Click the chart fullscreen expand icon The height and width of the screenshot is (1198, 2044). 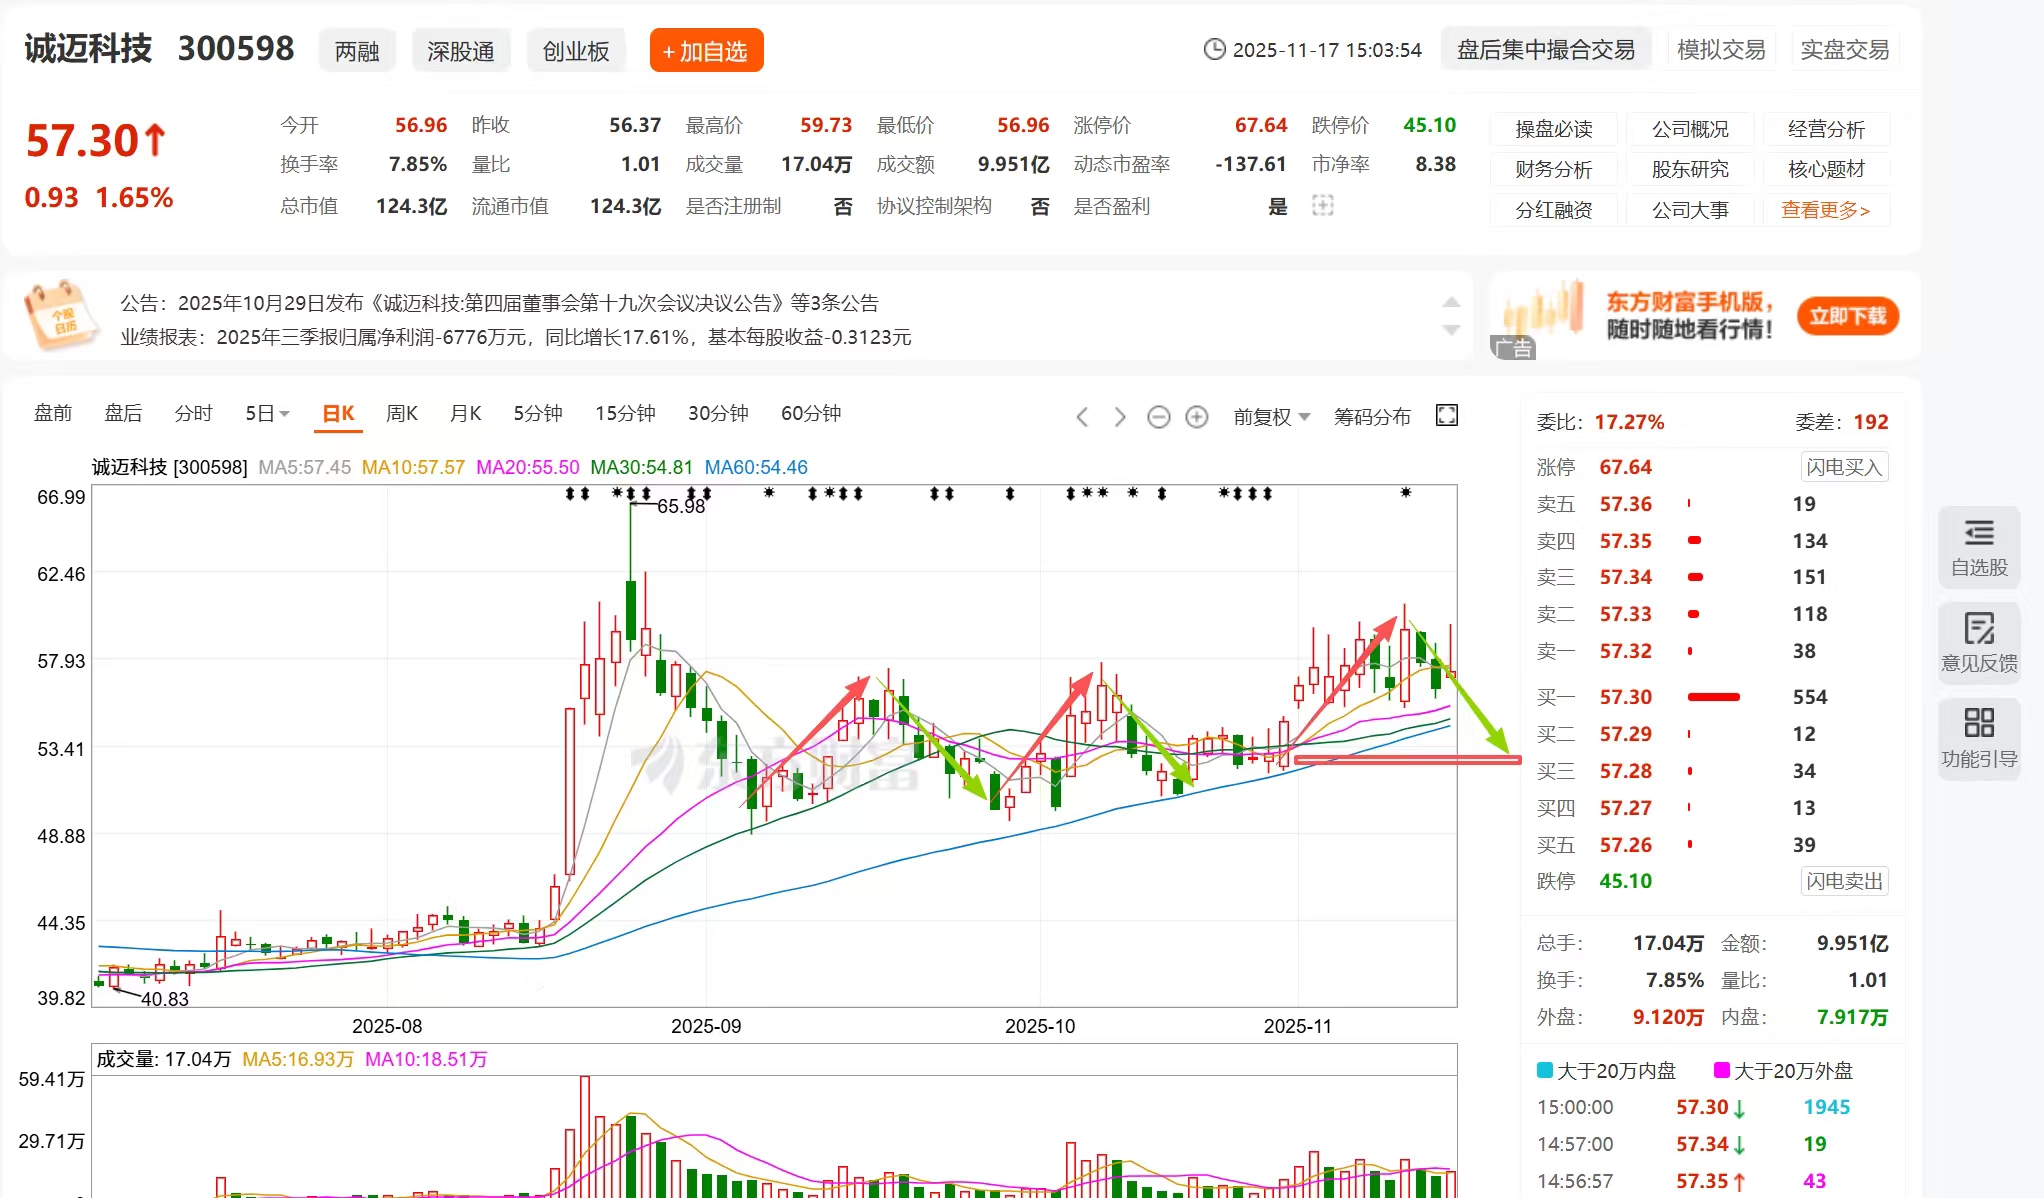1446,415
